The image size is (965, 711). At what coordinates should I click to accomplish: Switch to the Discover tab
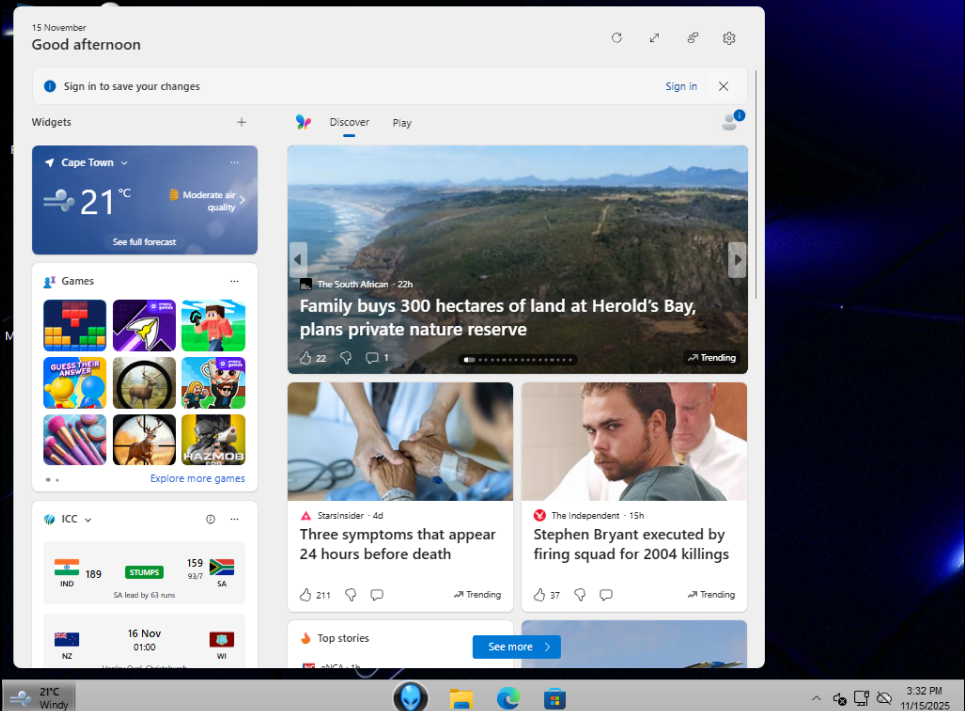pos(349,122)
